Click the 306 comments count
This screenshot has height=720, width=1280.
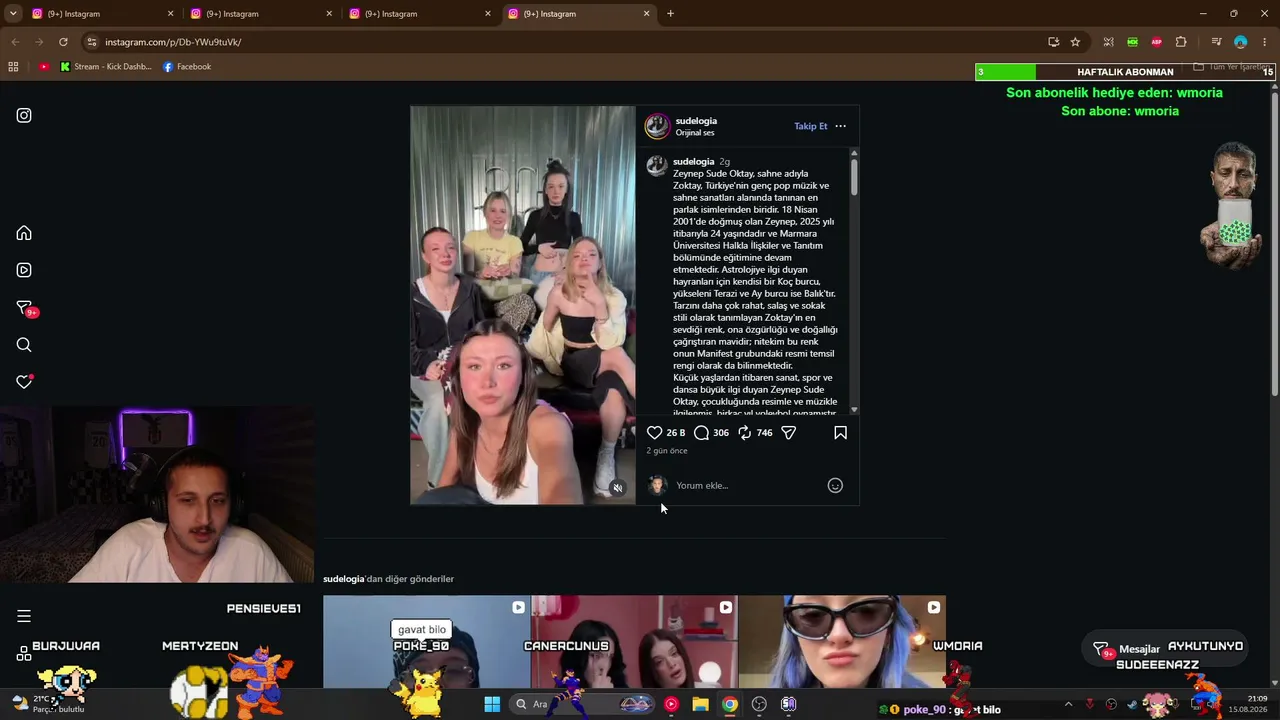(x=721, y=433)
